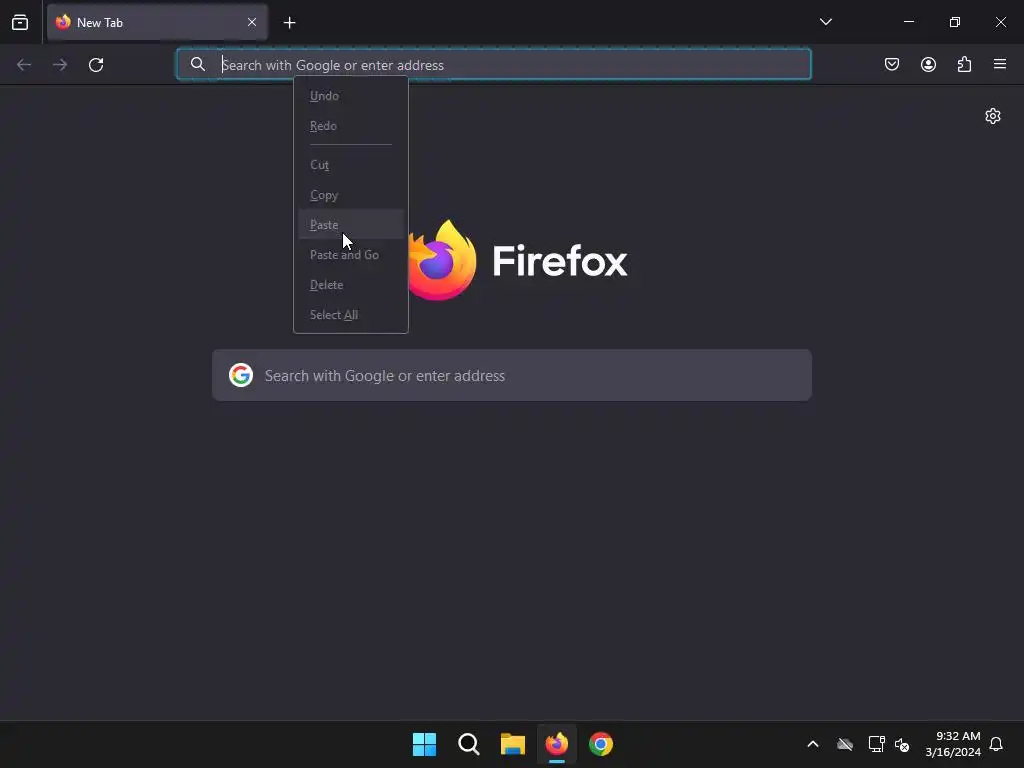Open the network tray icon
The image size is (1024, 768).
tap(876, 744)
